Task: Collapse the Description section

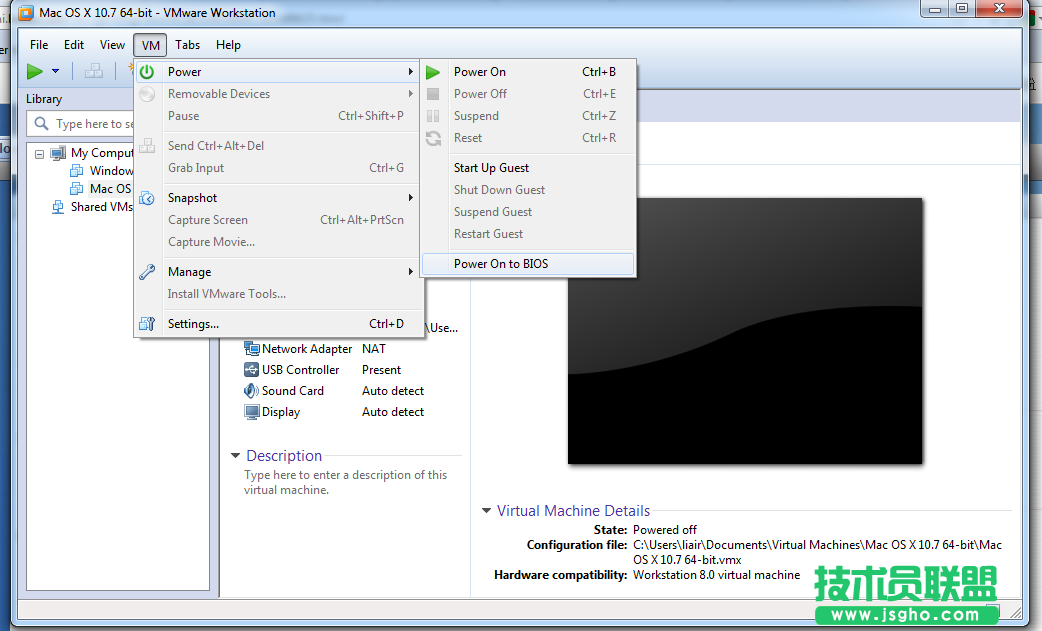Action: pyautogui.click(x=234, y=455)
